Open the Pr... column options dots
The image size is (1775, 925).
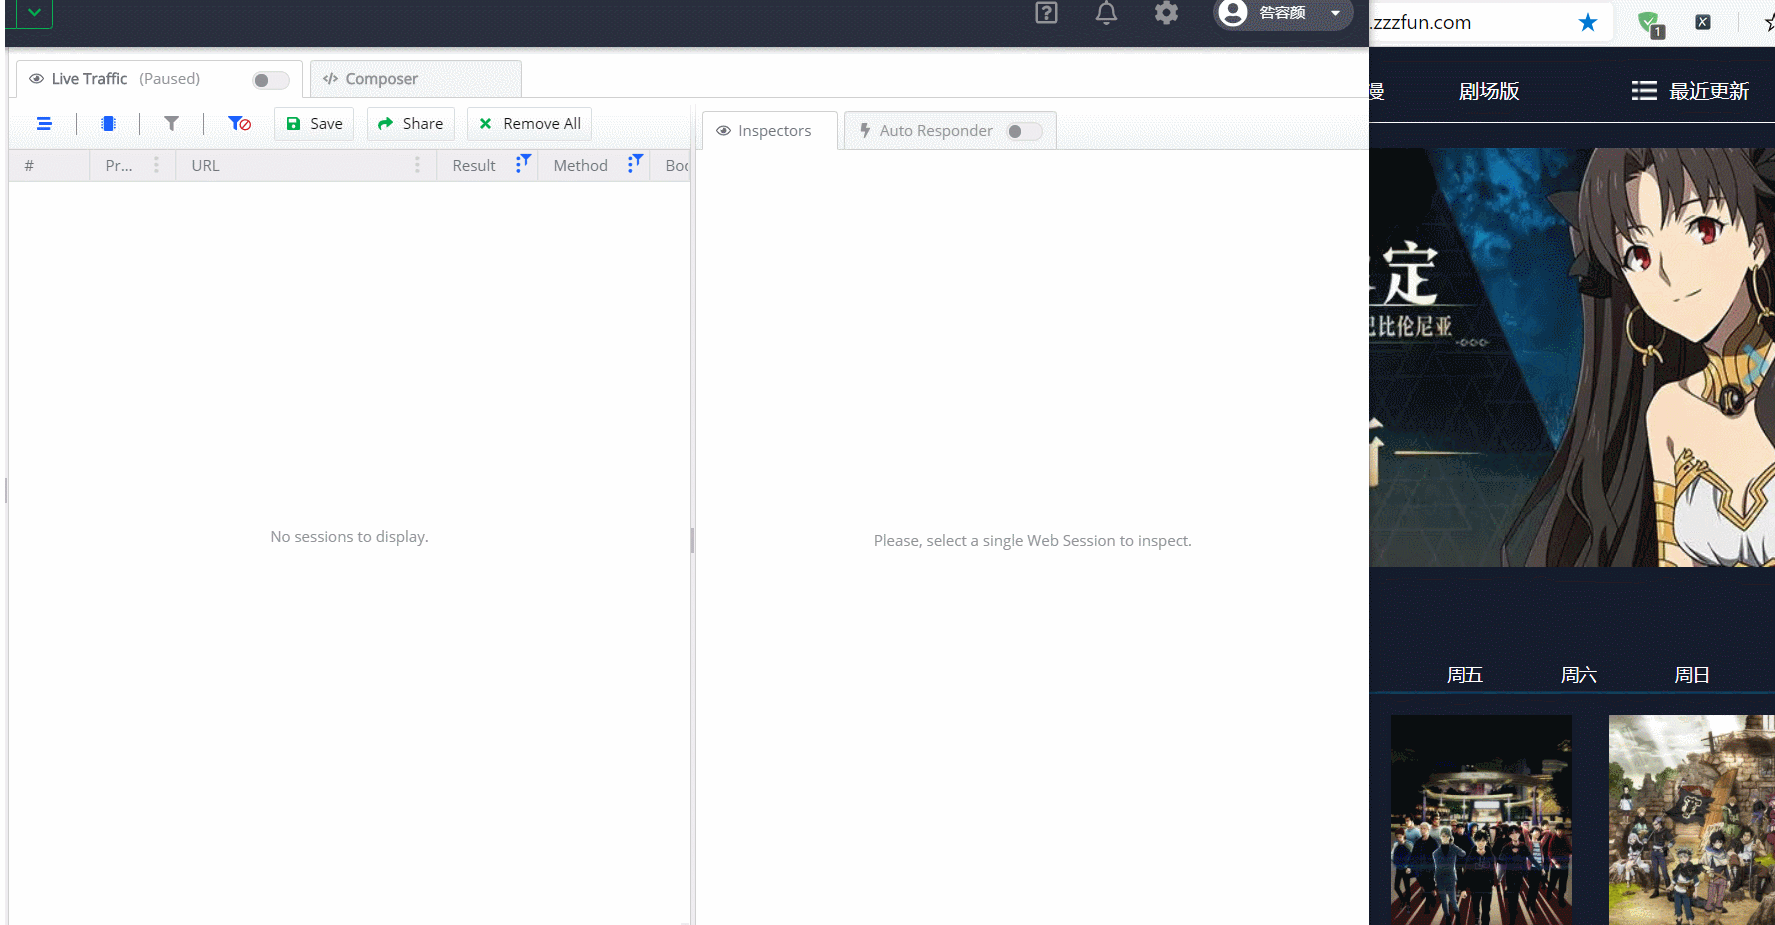click(x=156, y=165)
